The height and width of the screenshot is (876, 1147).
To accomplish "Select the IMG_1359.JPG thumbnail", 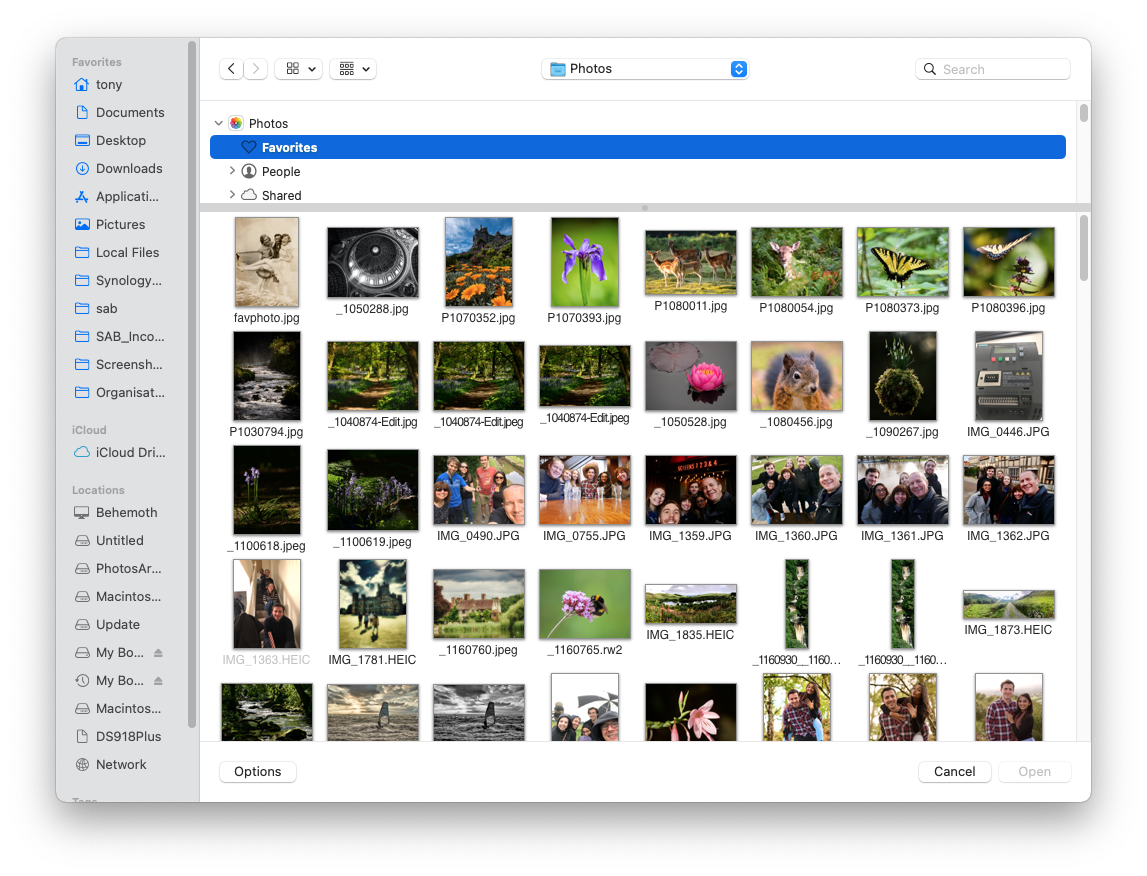I will click(691, 490).
